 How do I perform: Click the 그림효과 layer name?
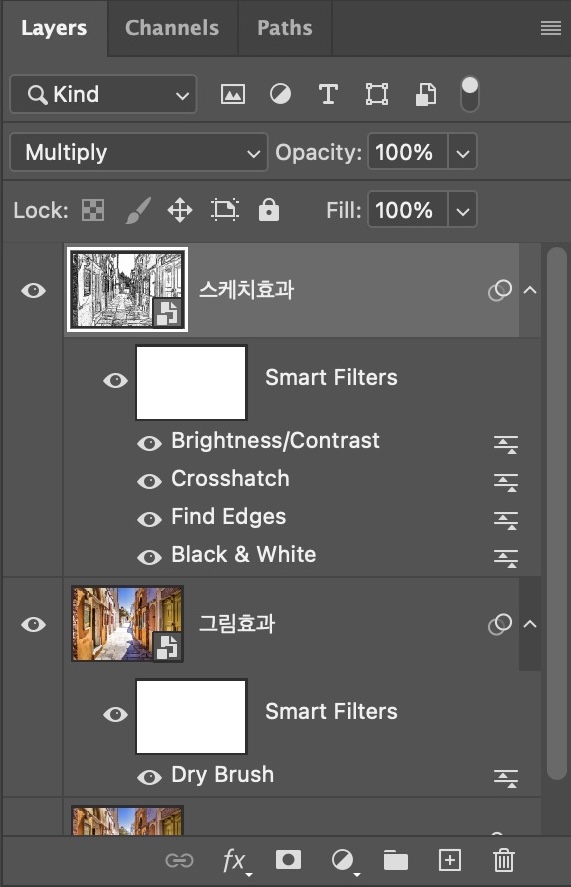tap(237, 623)
